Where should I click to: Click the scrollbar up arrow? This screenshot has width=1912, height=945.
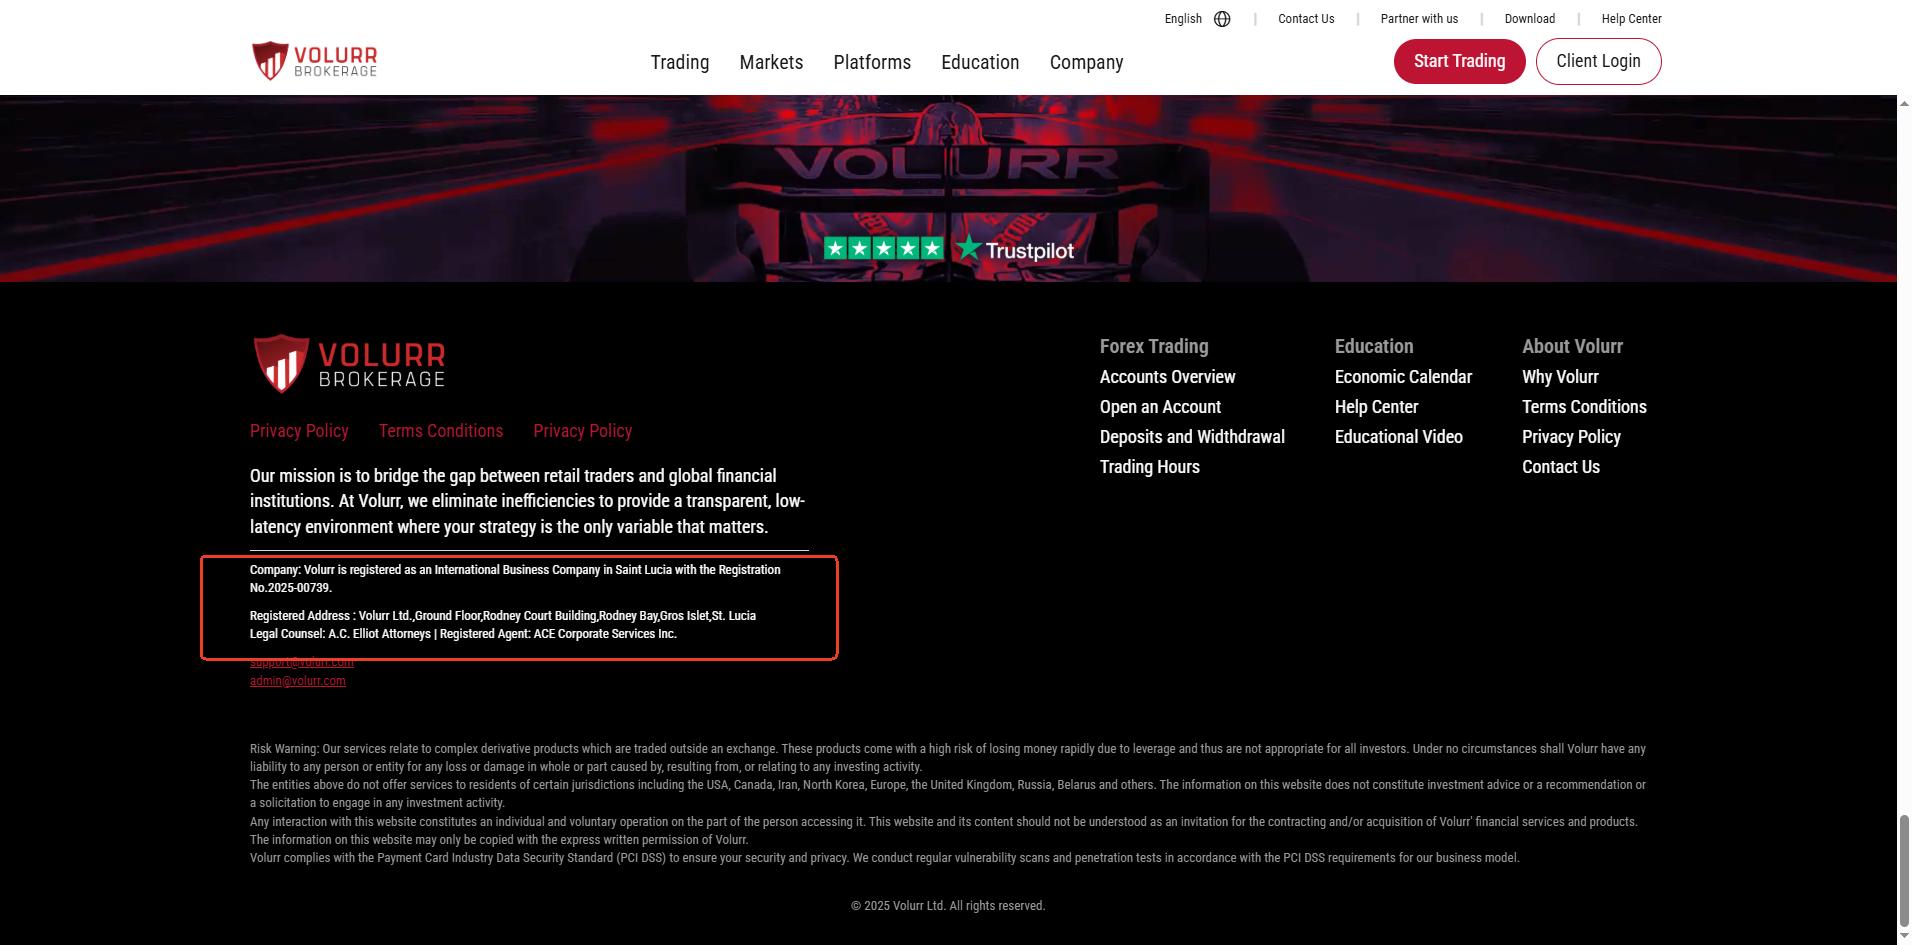pyautogui.click(x=1903, y=104)
